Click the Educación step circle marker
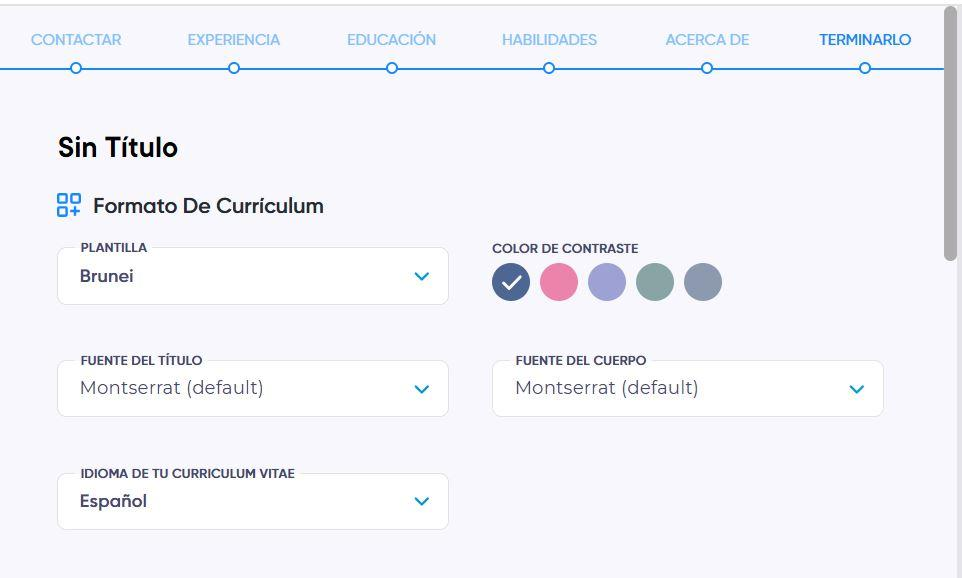This screenshot has width=962, height=578. coord(392,68)
